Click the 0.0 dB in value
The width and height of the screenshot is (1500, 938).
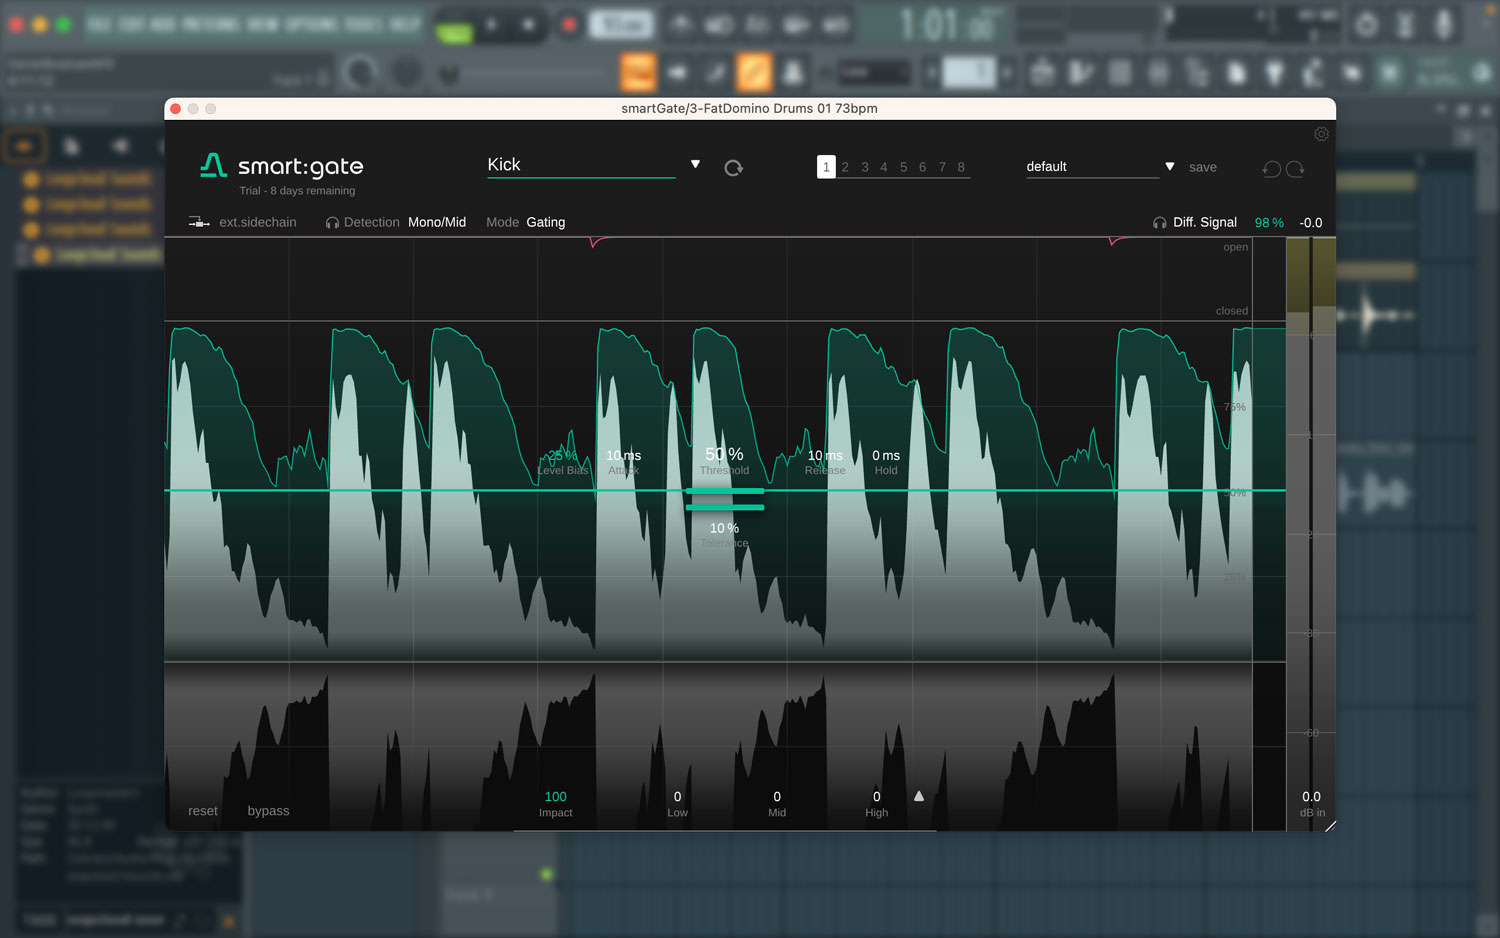pyautogui.click(x=1311, y=797)
